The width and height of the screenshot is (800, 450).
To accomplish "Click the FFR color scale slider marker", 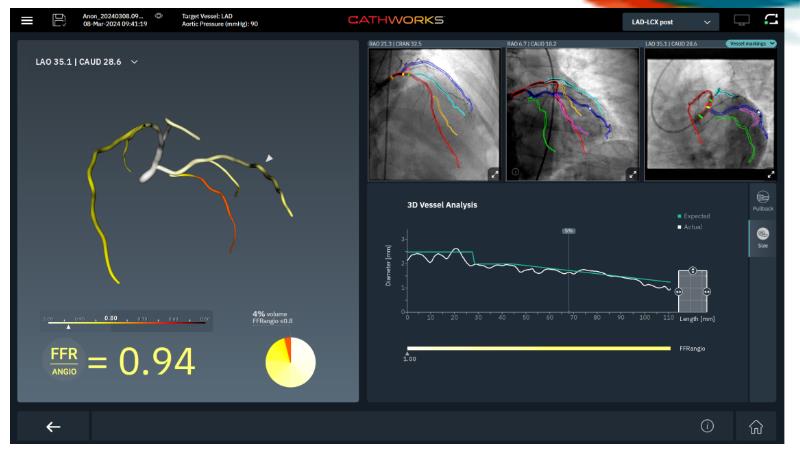I will [x=68, y=326].
